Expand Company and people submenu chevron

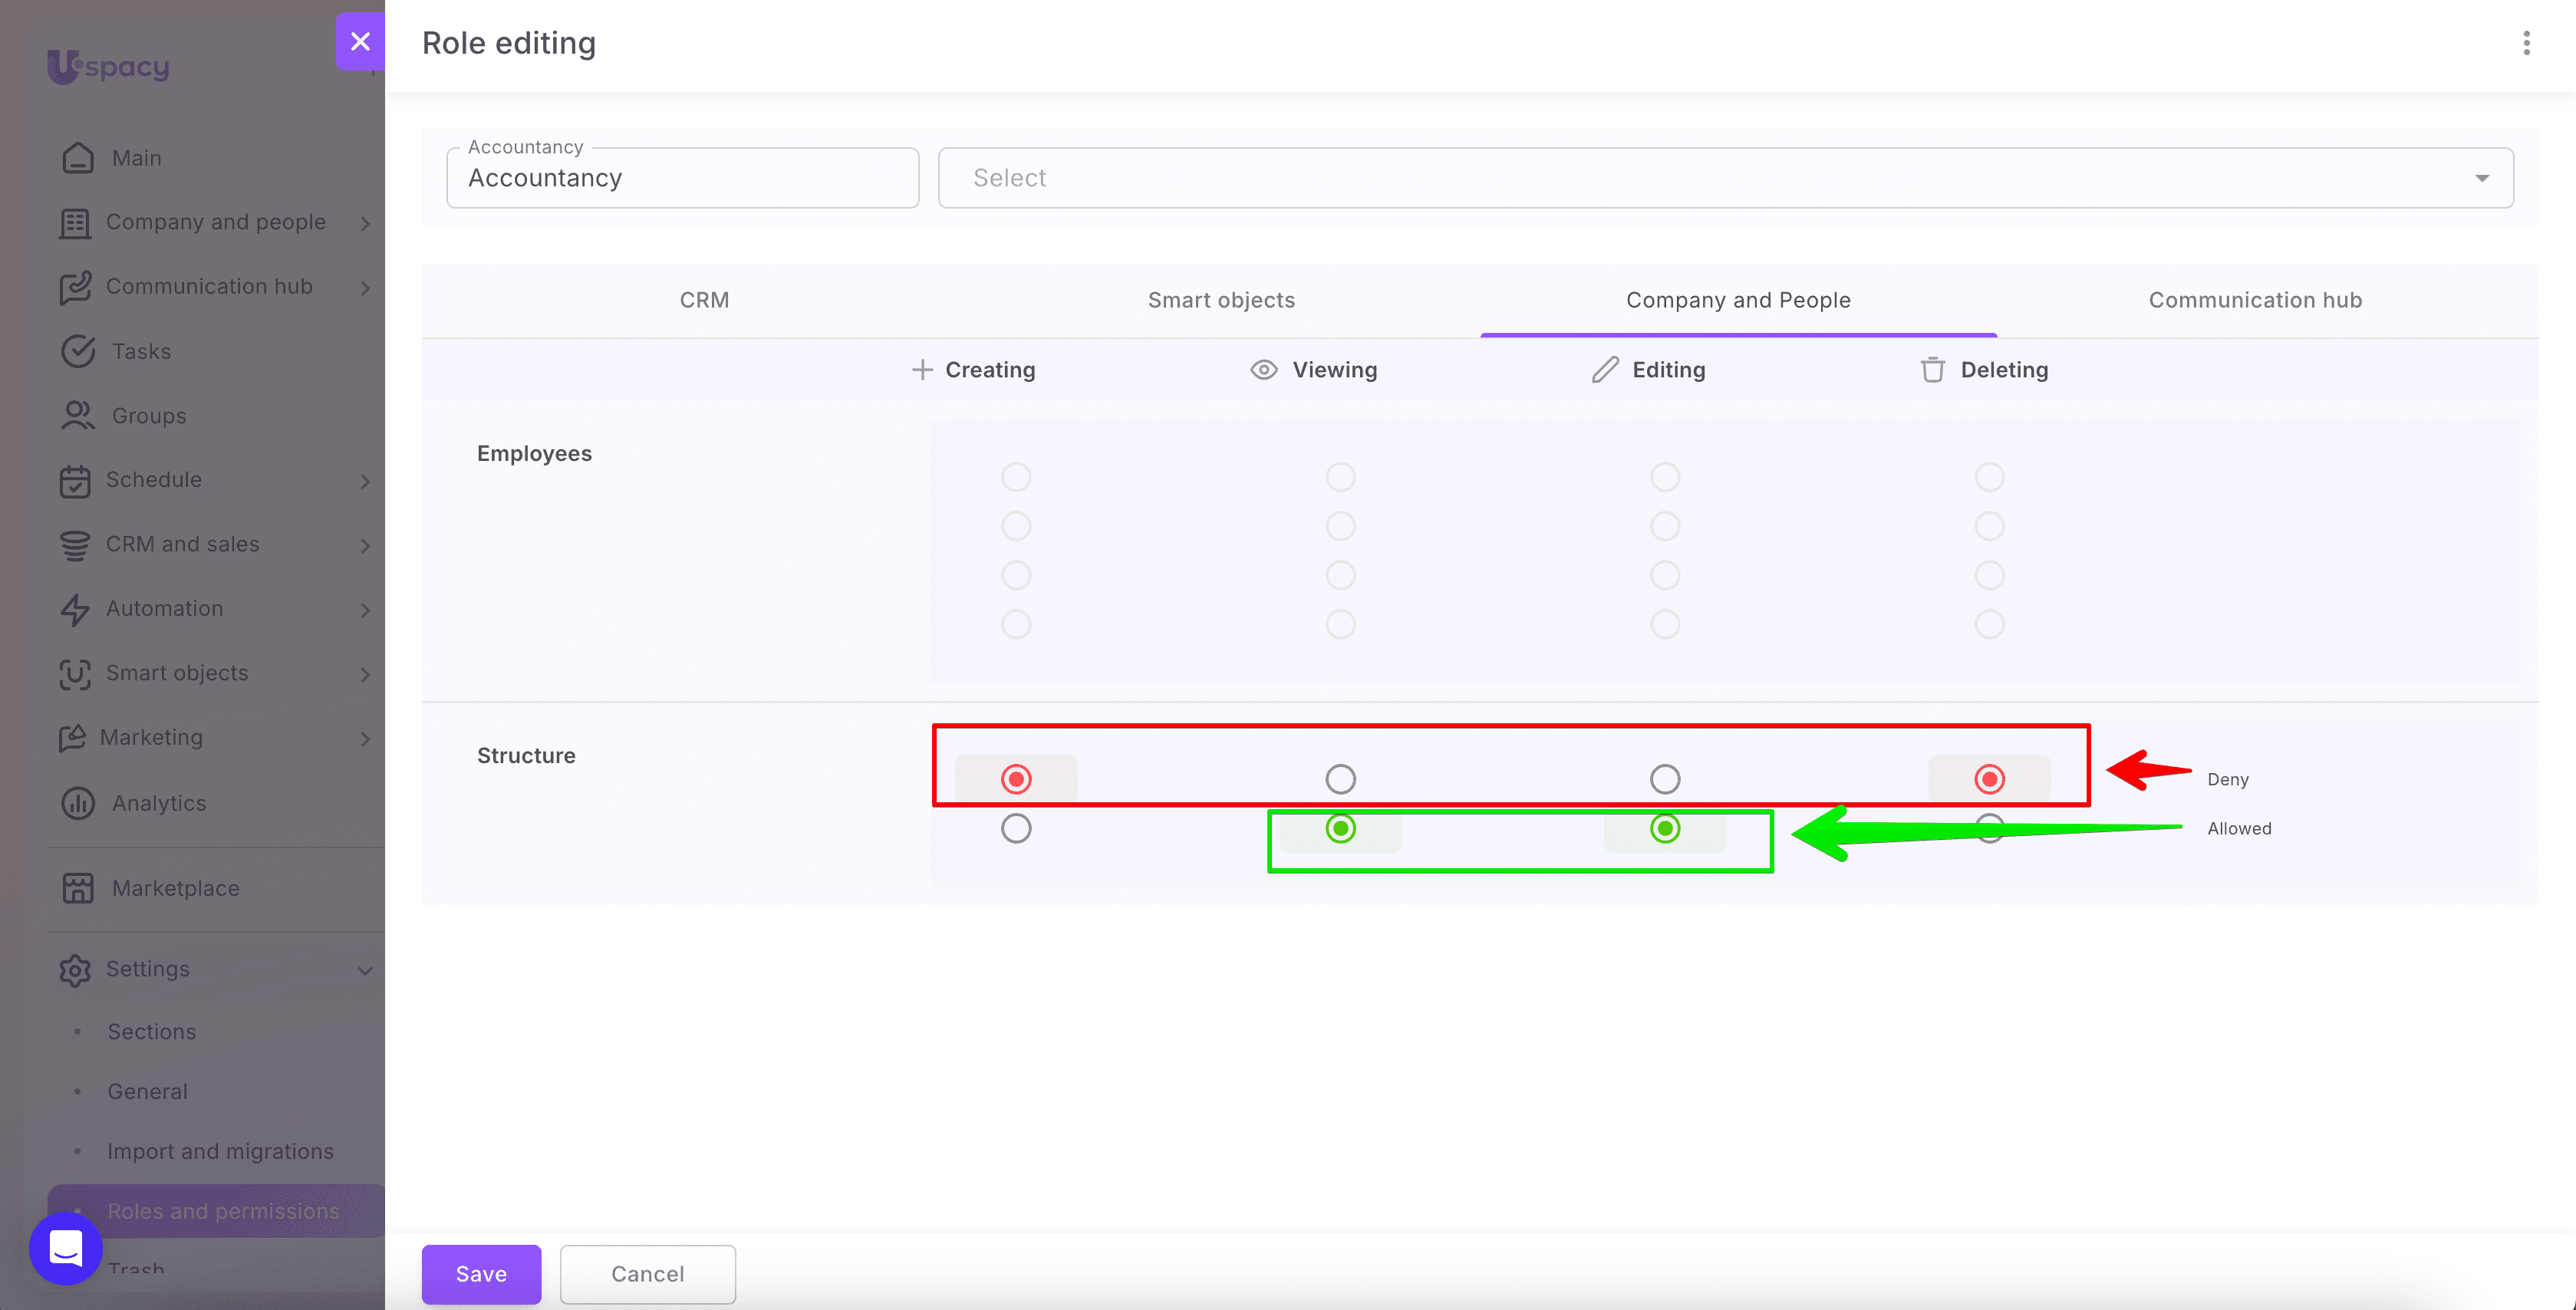coord(365,223)
